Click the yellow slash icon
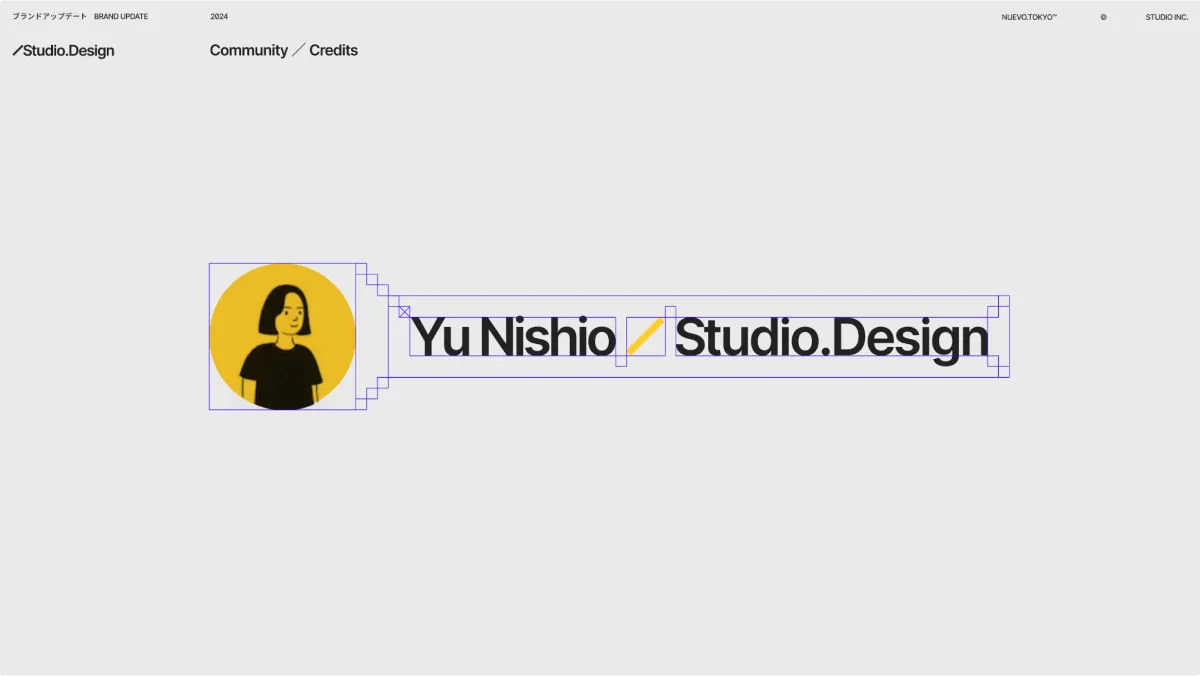Screen dimensions: 1200x676 coord(646,337)
